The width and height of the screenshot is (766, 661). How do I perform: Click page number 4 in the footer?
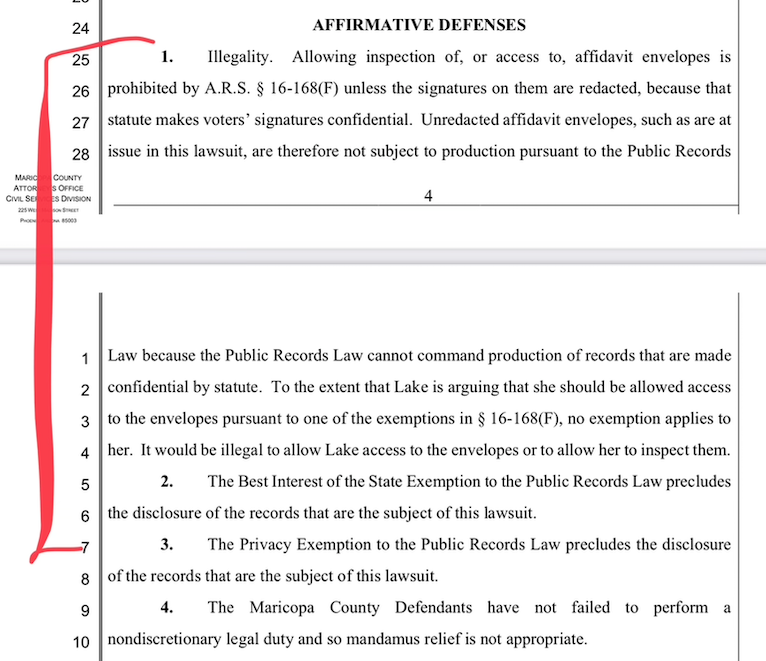428,196
